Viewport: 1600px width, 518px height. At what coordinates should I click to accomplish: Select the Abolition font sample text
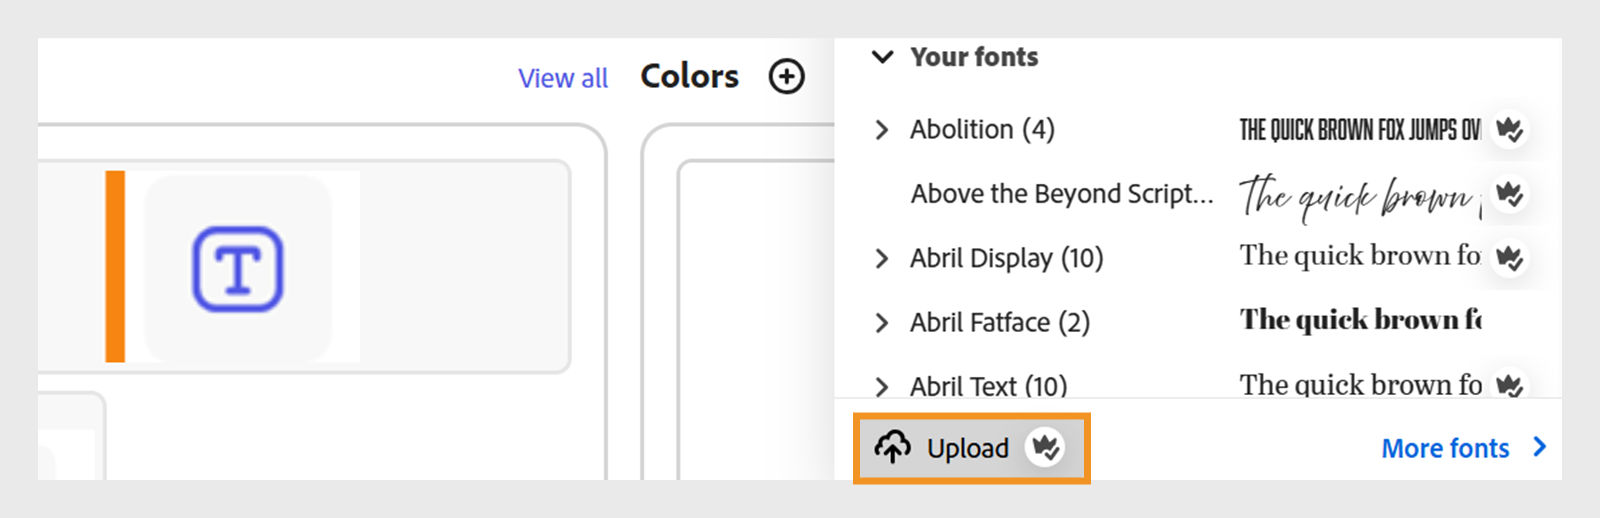tap(1360, 130)
